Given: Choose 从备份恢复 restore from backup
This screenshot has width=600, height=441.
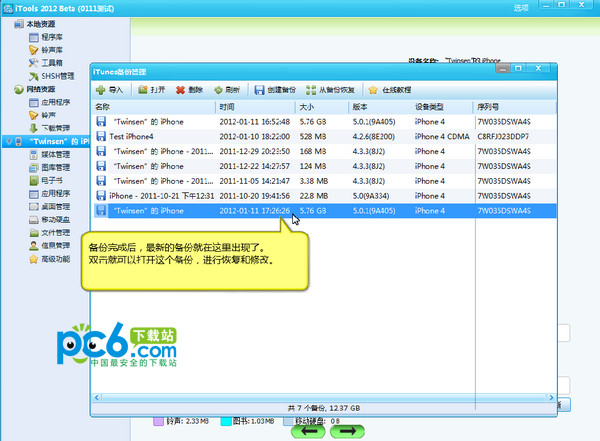Looking at the screenshot, I should tap(330, 90).
